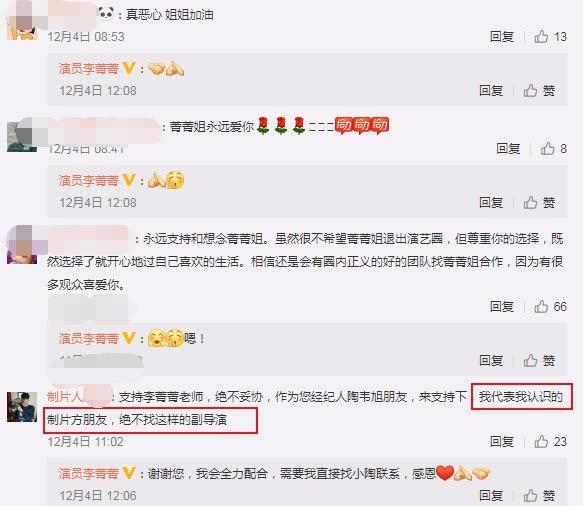Reply to 李菁菁's 谢谢您 response

[491, 495]
